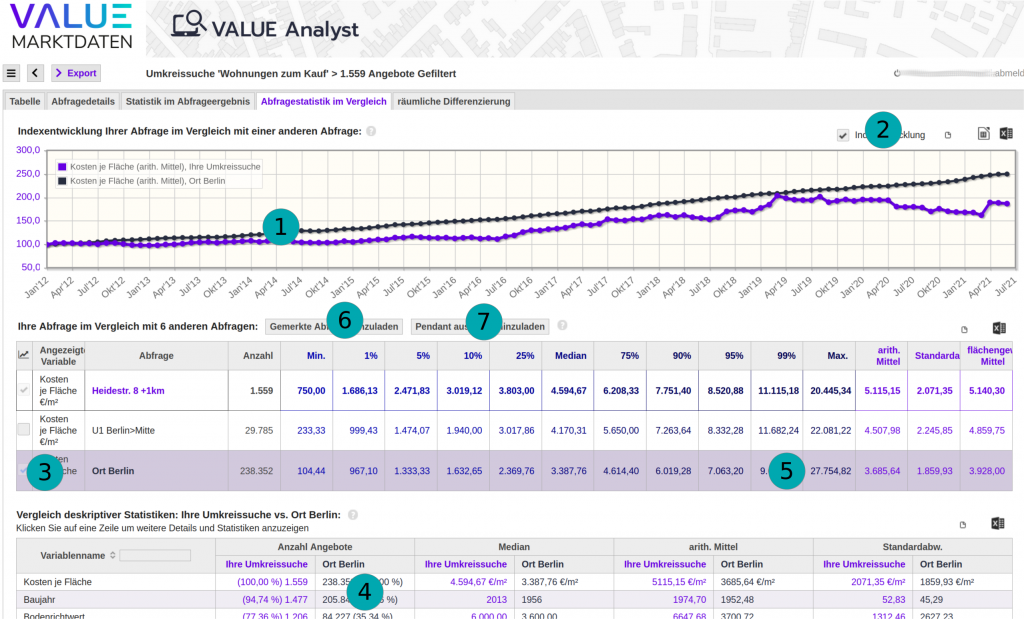Click the Pendant hinzuladen button
Screen dimensions: 1024x619
click(x=480, y=326)
